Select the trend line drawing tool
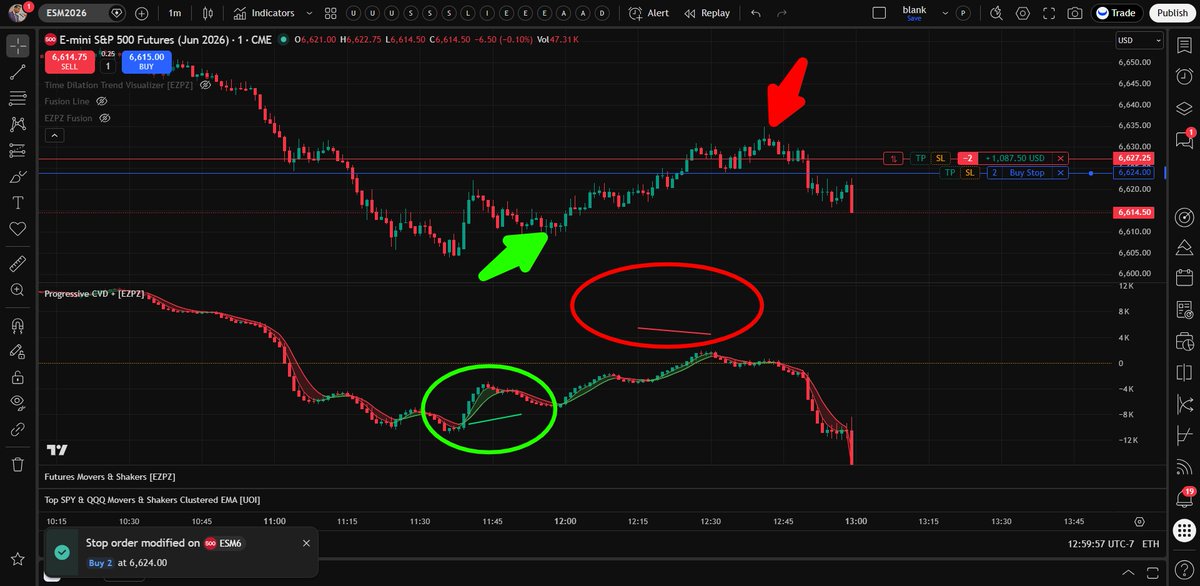The width and height of the screenshot is (1200, 586). 17,73
